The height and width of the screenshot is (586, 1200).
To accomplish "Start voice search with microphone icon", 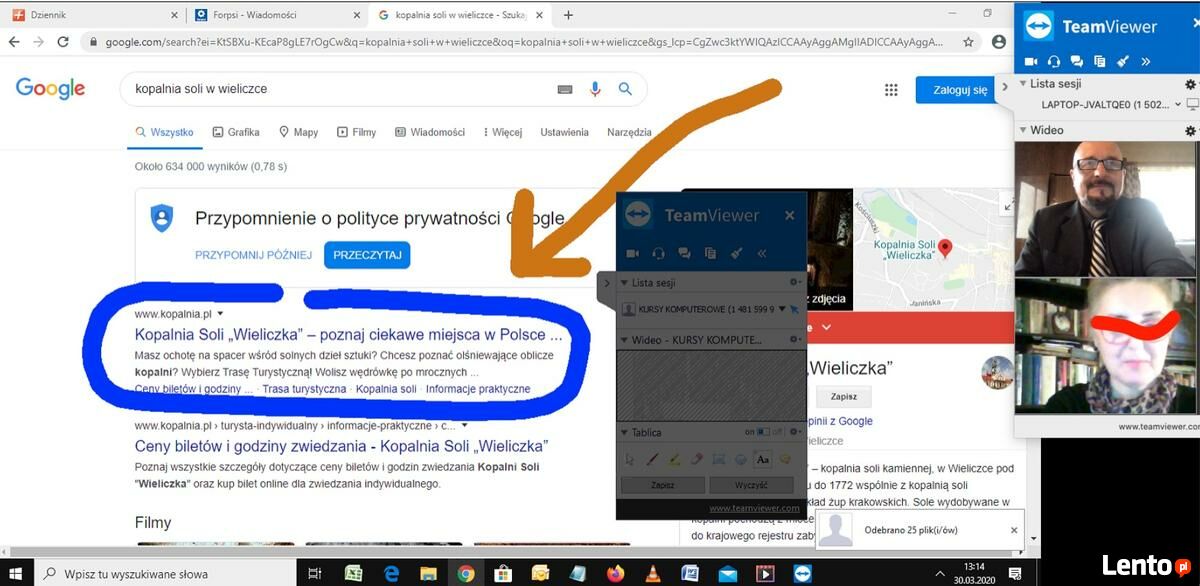I will coord(596,89).
